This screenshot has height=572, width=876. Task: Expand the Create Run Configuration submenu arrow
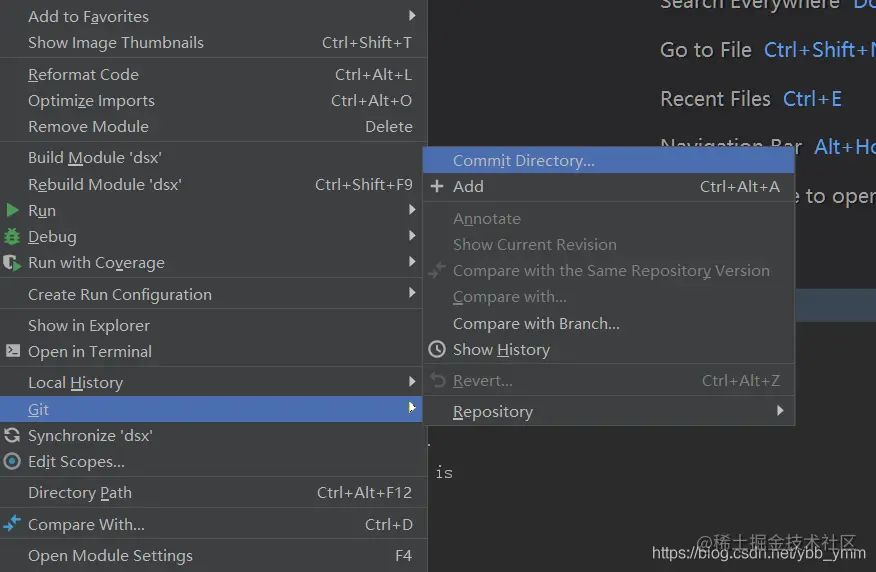[412, 294]
